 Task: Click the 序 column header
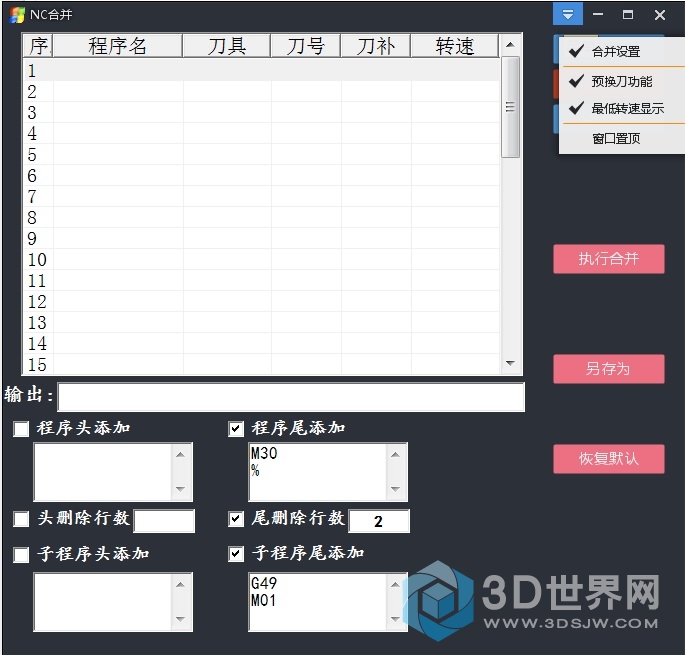[38, 46]
